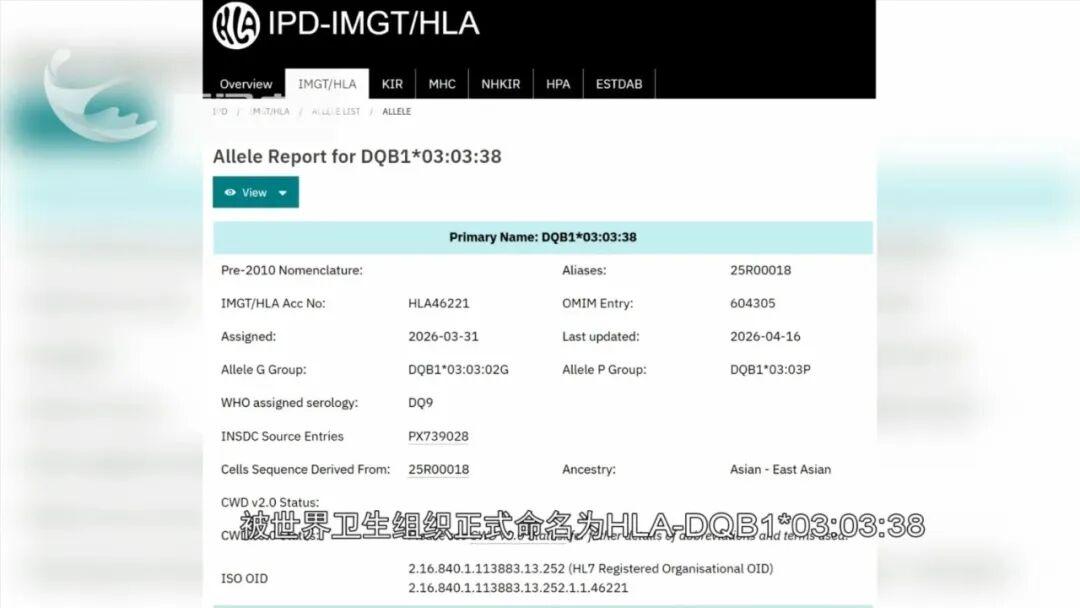
Task: Click the IPD breadcrumb link
Action: (220, 112)
